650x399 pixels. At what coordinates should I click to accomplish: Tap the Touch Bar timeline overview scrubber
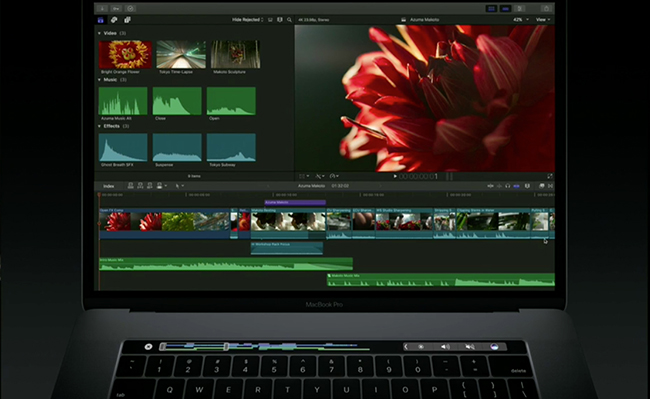pyautogui.click(x=264, y=346)
